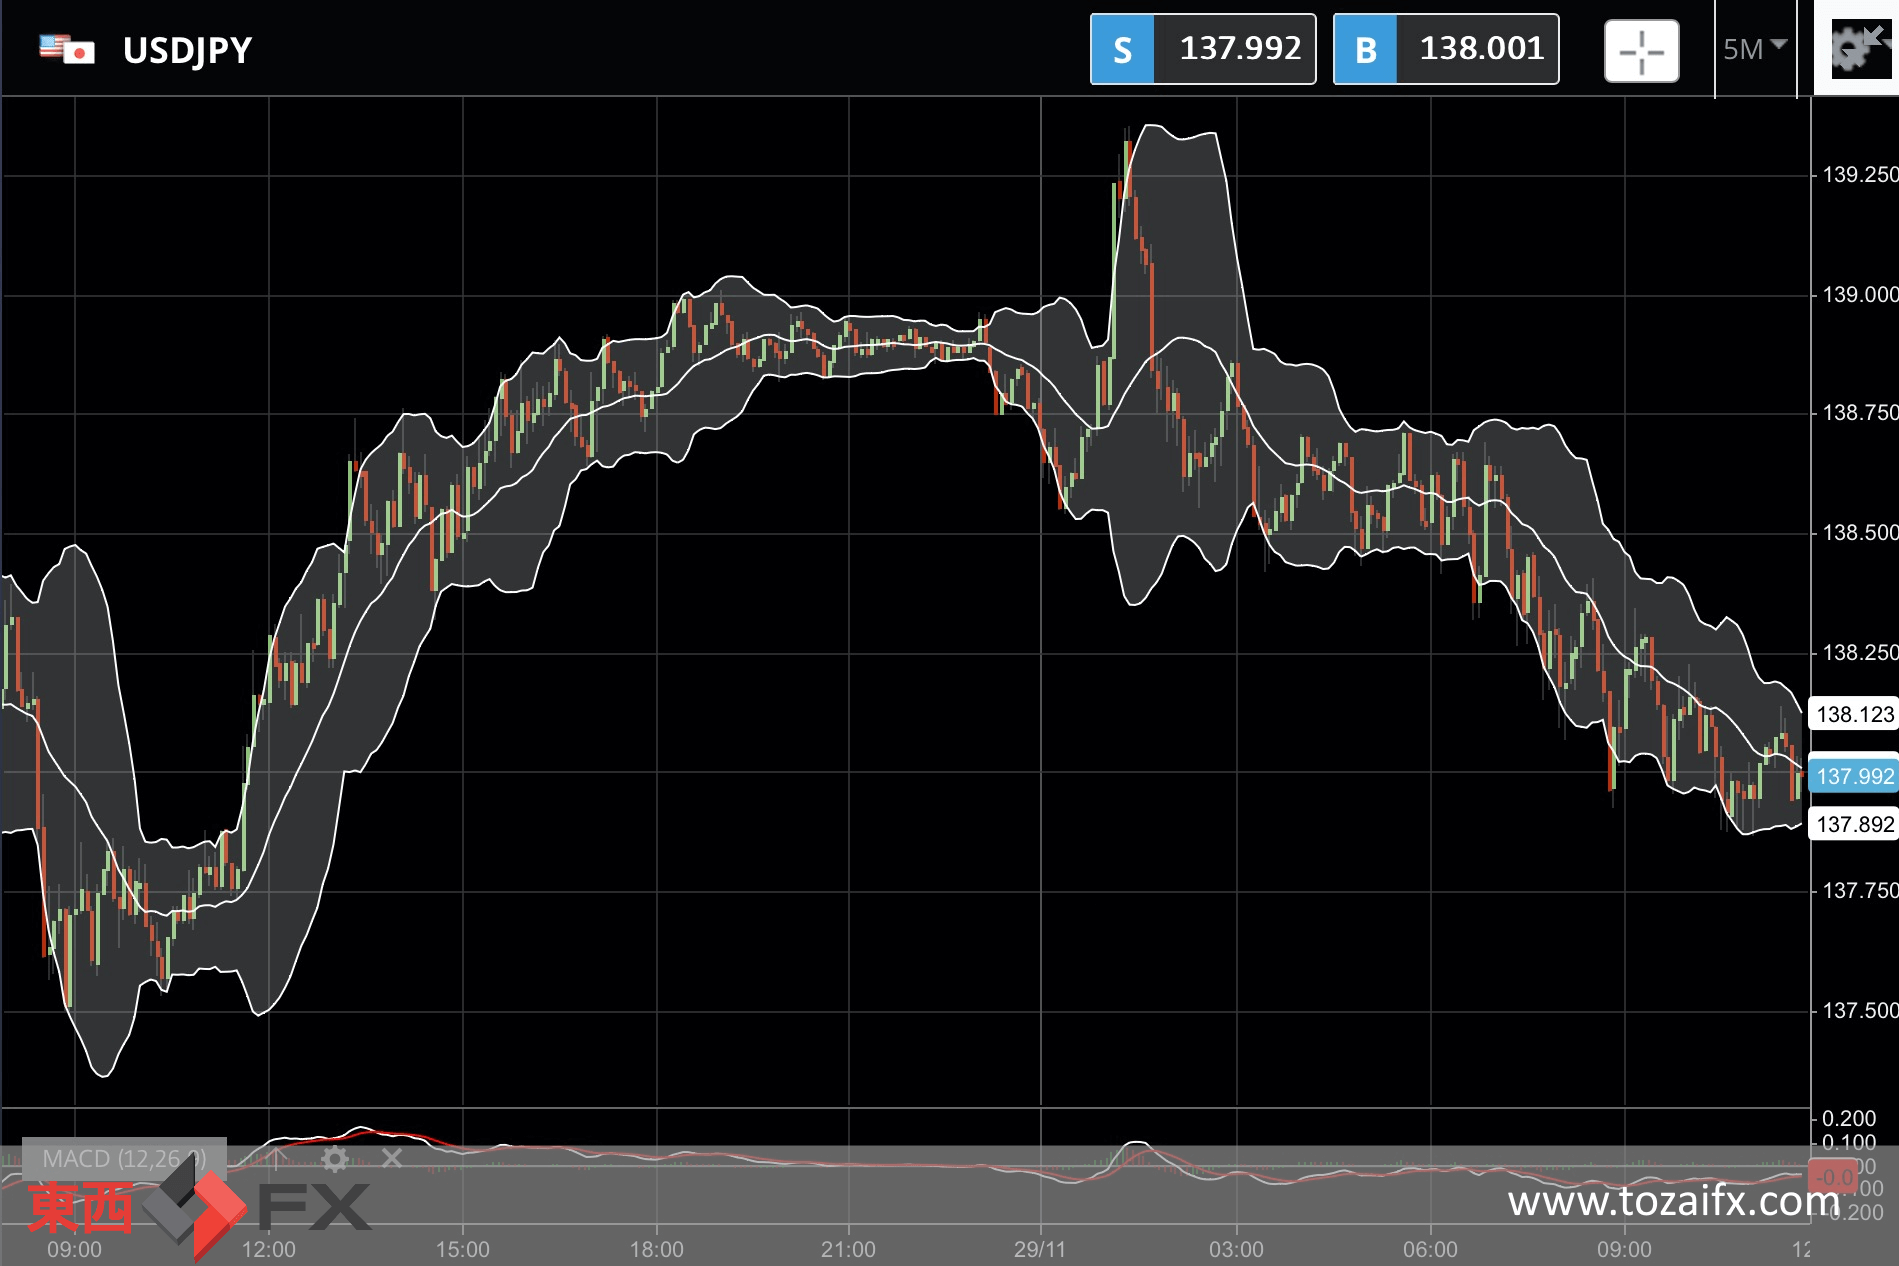Open the USDJPY symbol selector
The image size is (1899, 1266).
coord(187,50)
